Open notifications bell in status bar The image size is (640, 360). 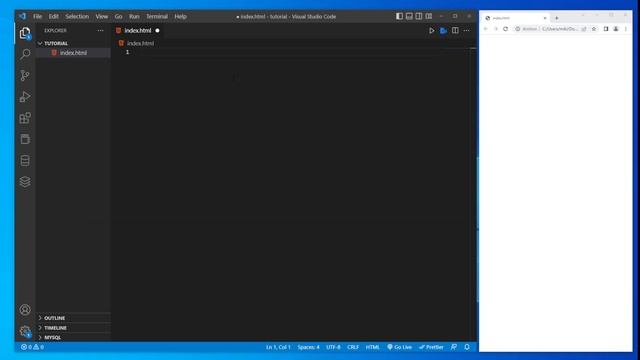click(467, 347)
